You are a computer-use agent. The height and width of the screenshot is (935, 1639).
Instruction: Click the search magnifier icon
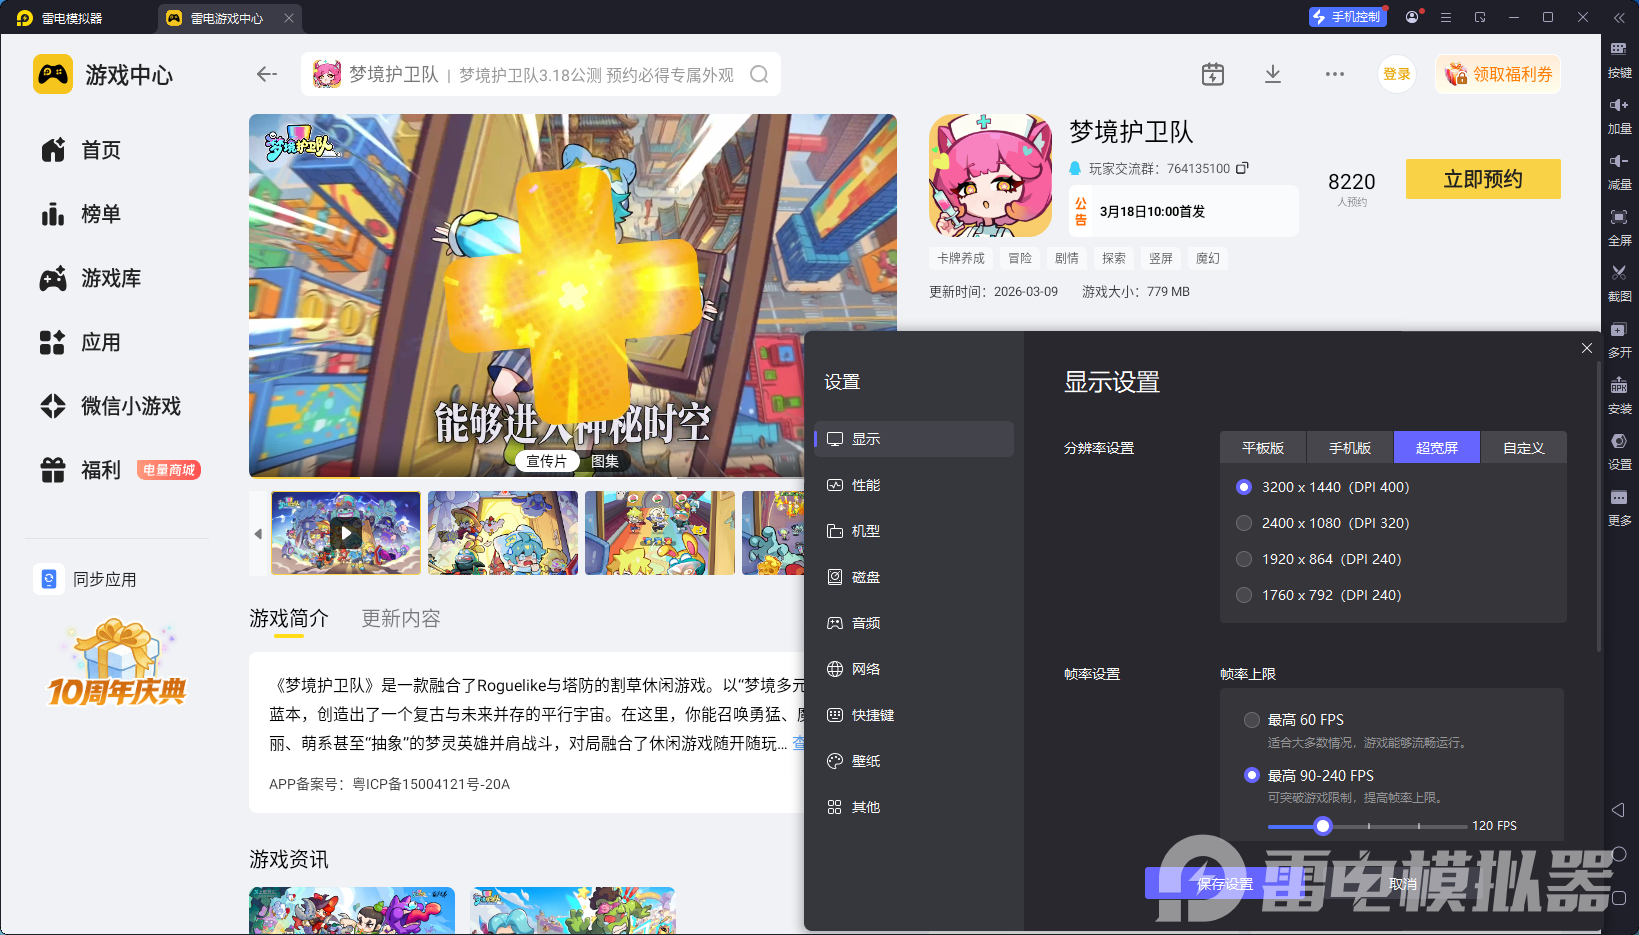(759, 74)
